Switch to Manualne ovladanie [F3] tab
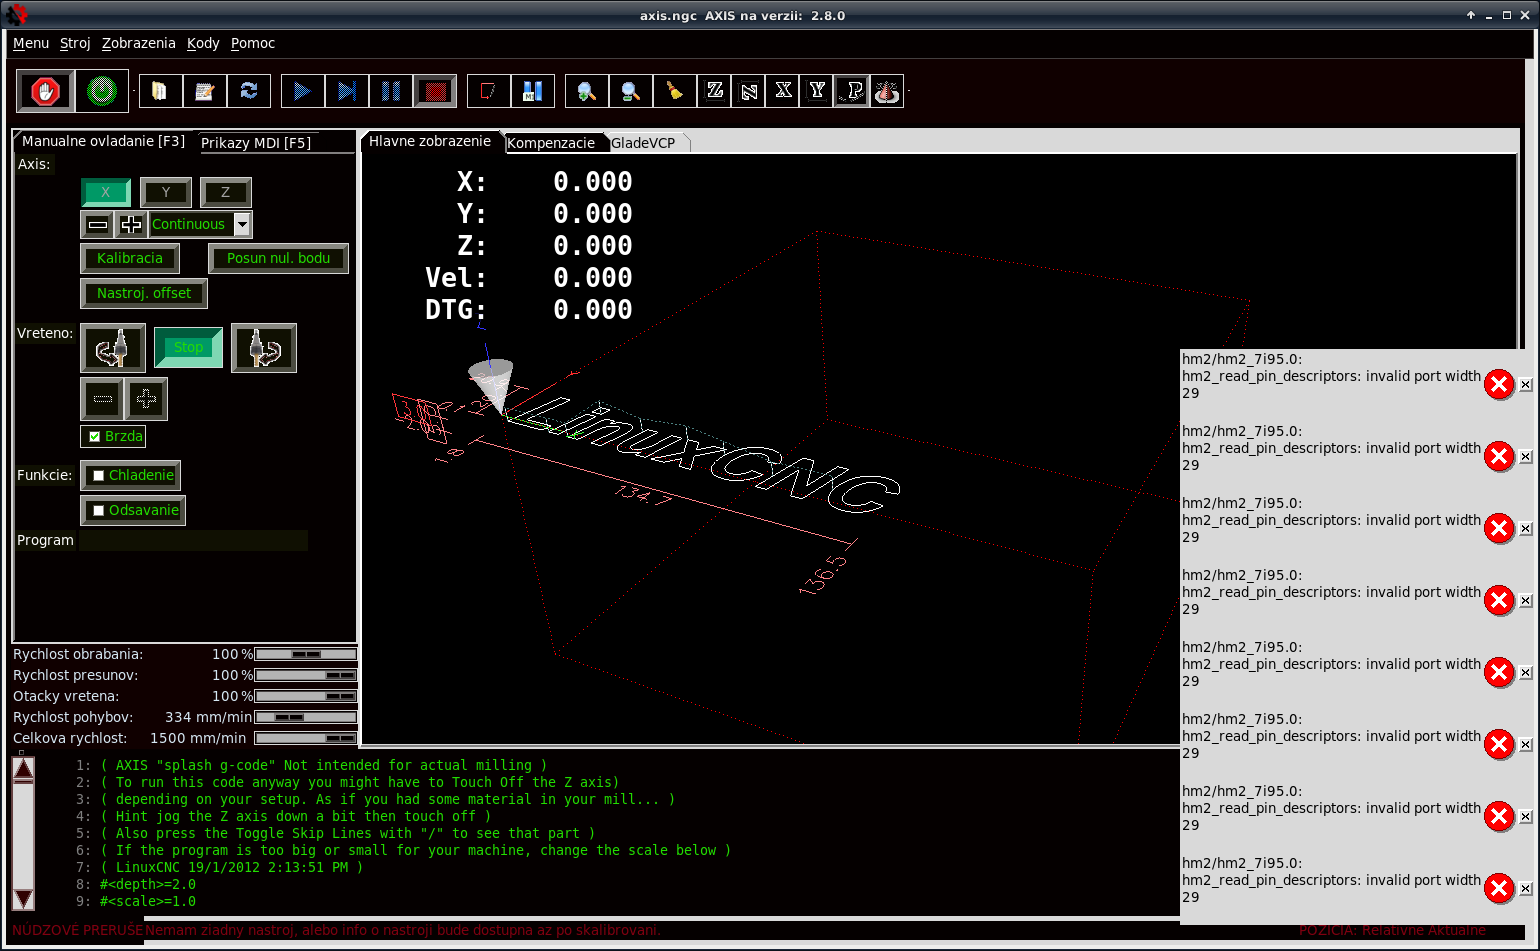Image resolution: width=1540 pixels, height=951 pixels. 104,141
